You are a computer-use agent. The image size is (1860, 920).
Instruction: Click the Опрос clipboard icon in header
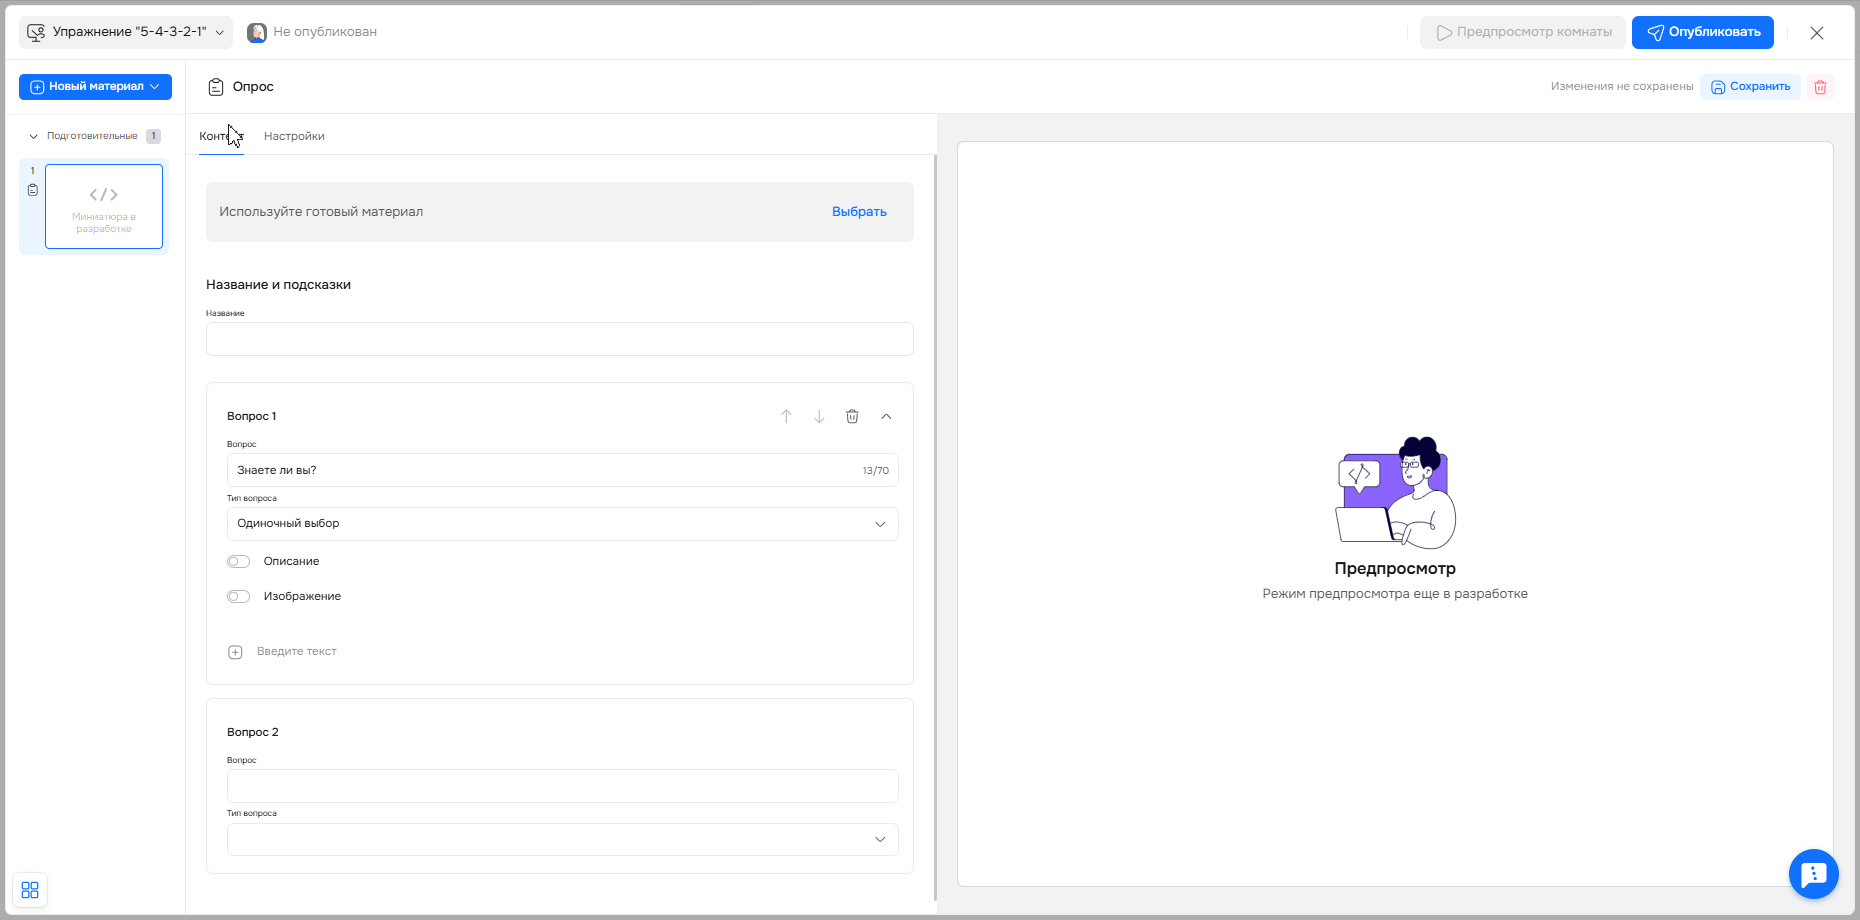[216, 87]
